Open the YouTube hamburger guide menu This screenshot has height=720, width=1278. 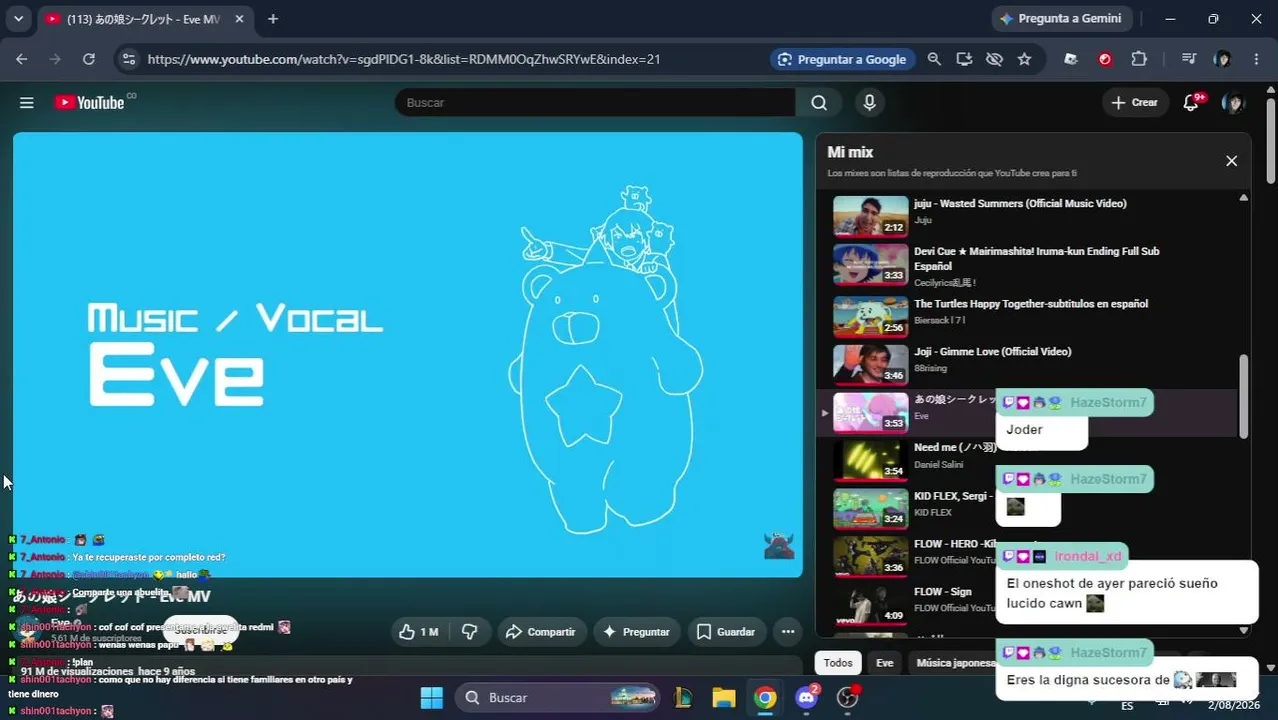coord(27,102)
